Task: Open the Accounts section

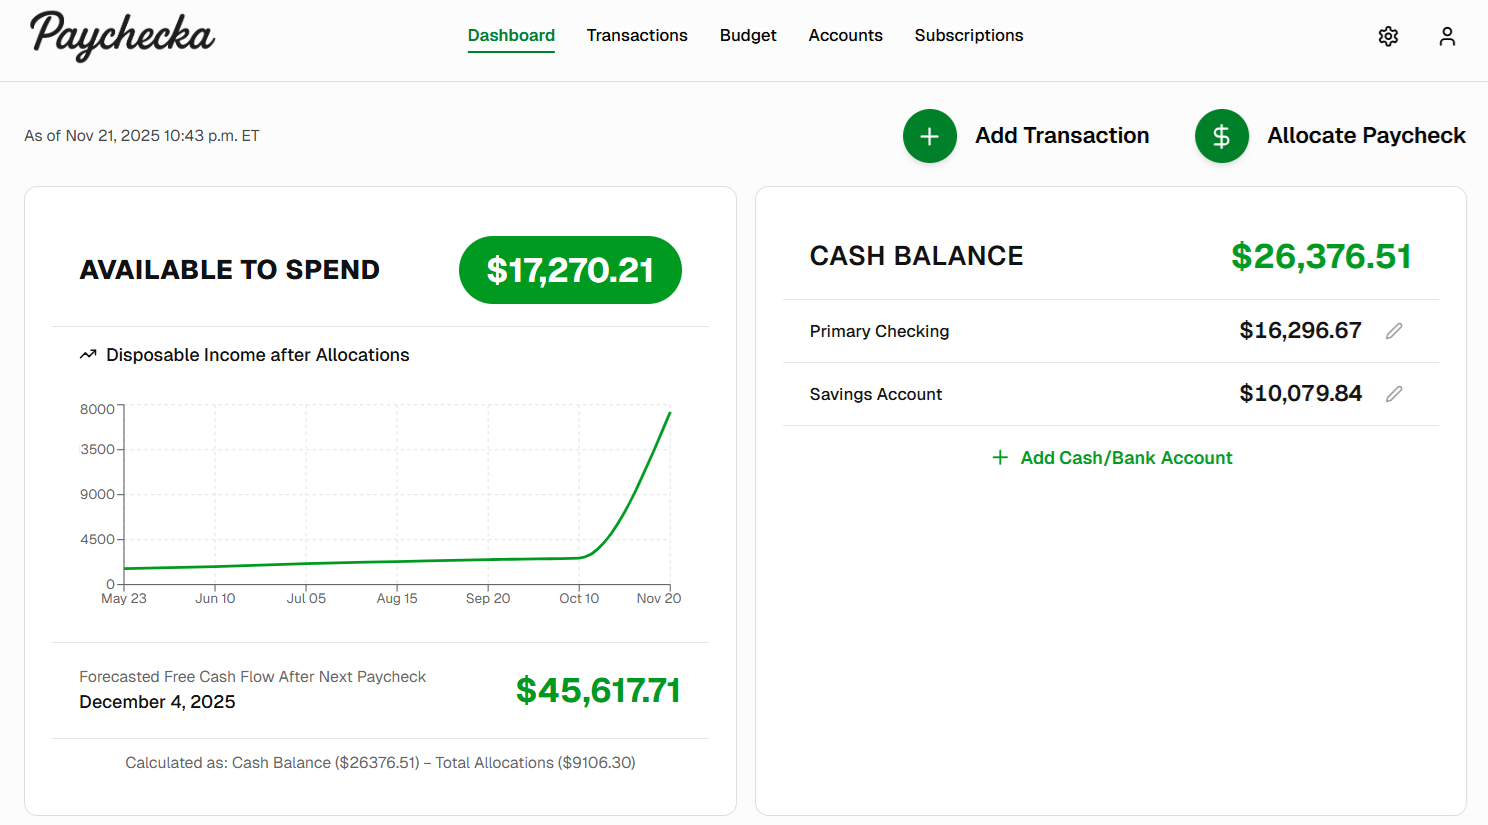Action: tap(845, 35)
